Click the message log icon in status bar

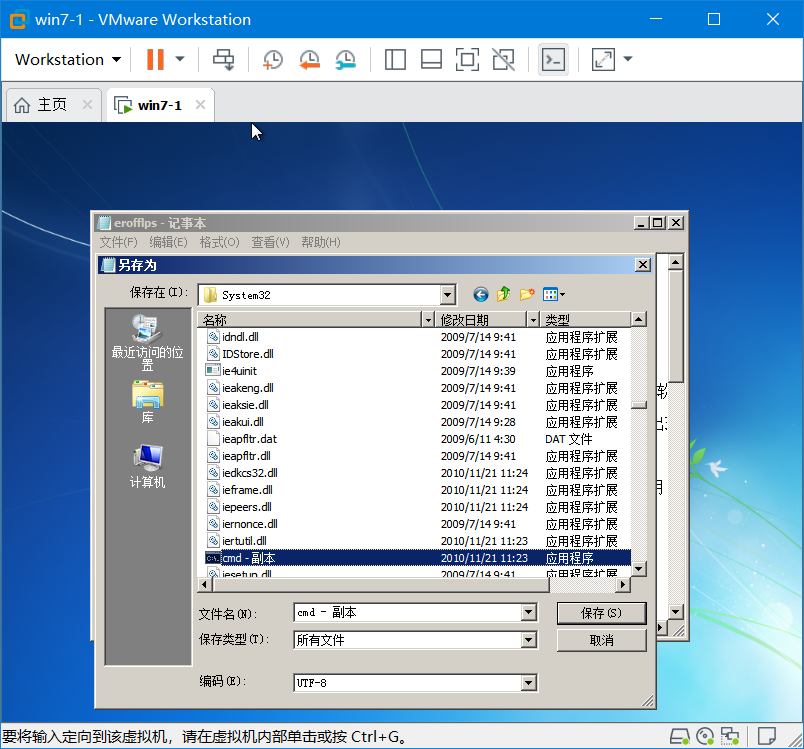click(x=767, y=737)
